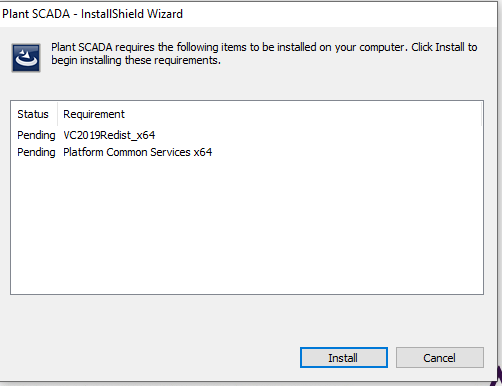This screenshot has height=386, width=502.
Task: Click Pending status beside Platform Common Services
Action: (36, 152)
